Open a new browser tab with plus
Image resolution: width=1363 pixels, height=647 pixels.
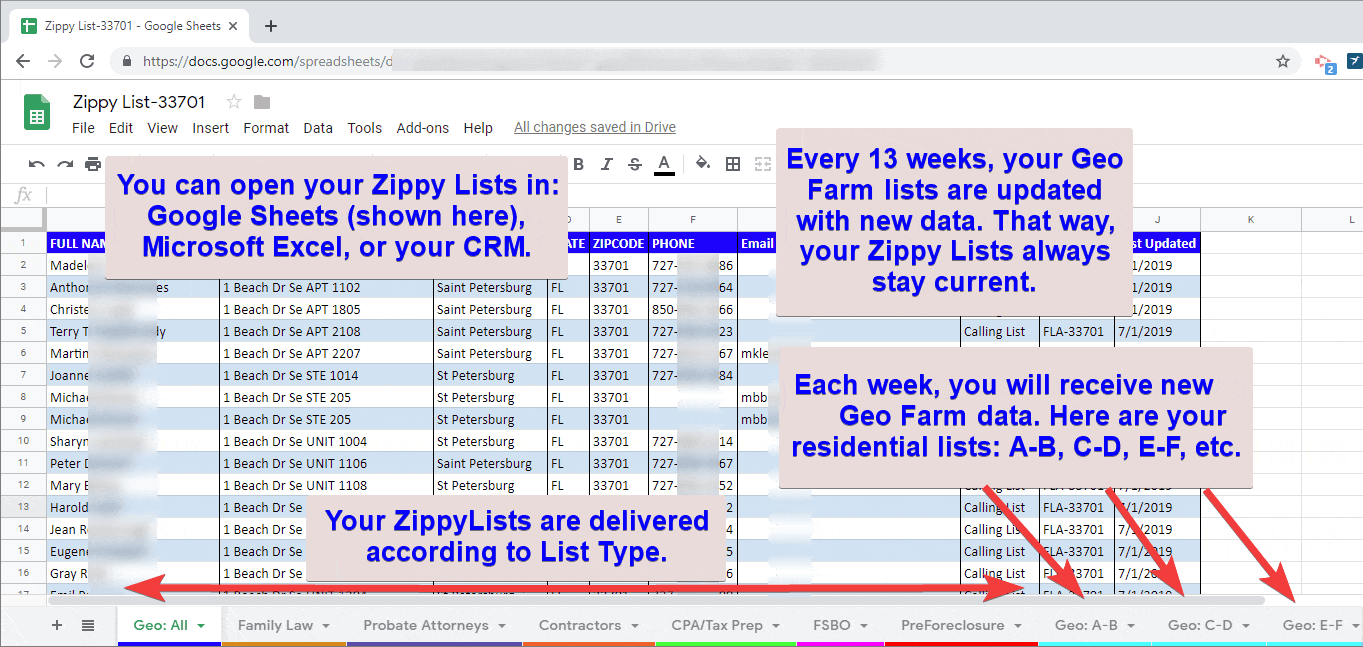point(271,26)
